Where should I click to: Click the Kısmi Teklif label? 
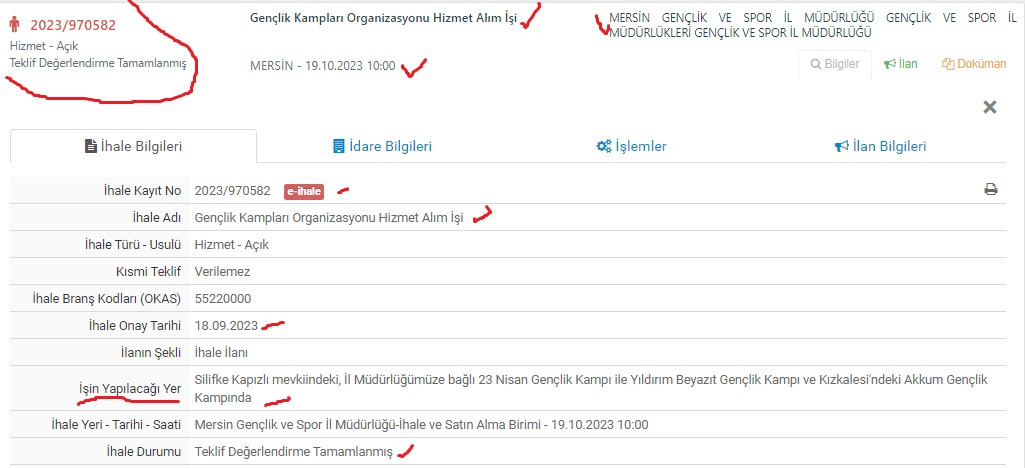[x=150, y=272]
